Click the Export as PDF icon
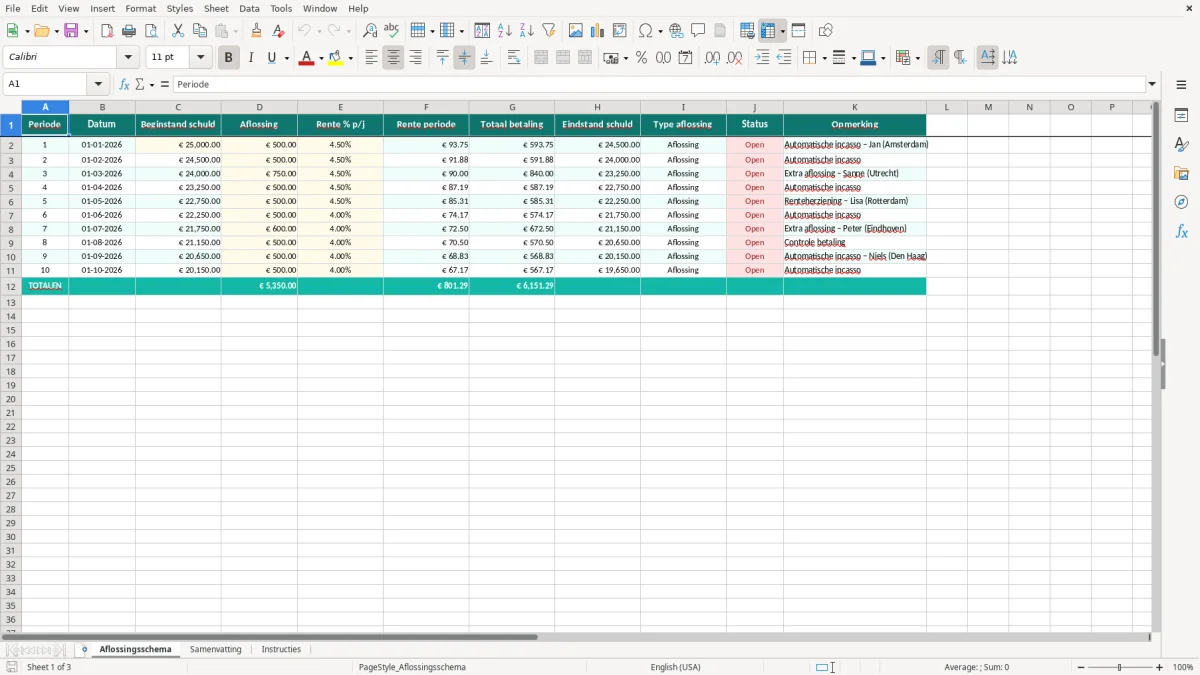Screen dimensions: 1200x675 point(107,31)
